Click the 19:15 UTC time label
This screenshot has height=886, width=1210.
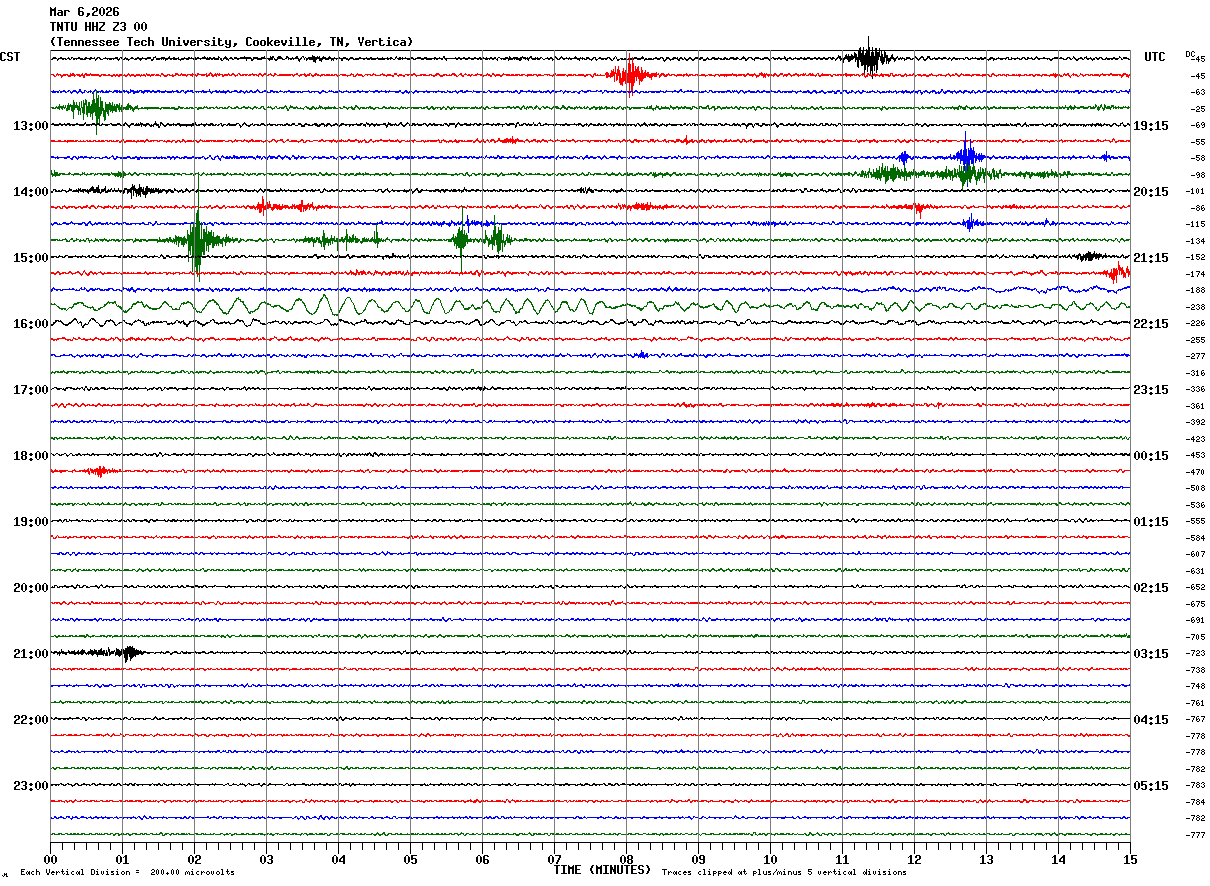click(x=1151, y=126)
